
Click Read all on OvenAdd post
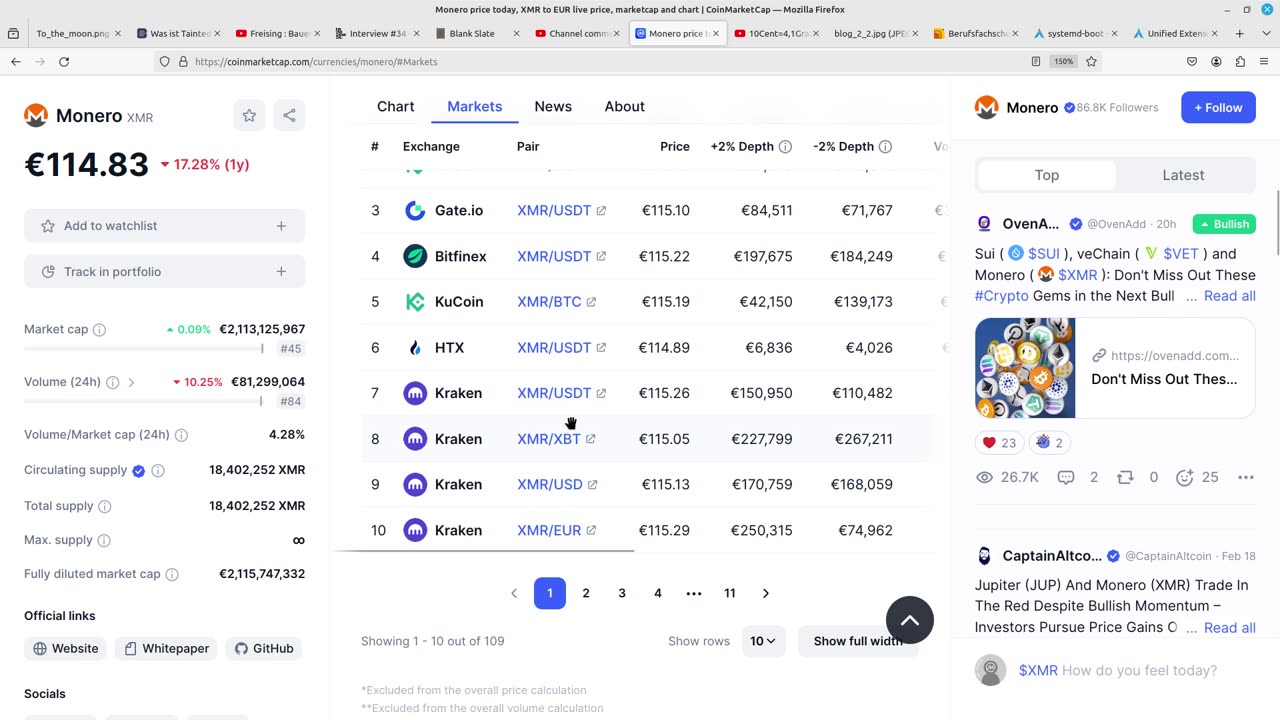(1229, 296)
